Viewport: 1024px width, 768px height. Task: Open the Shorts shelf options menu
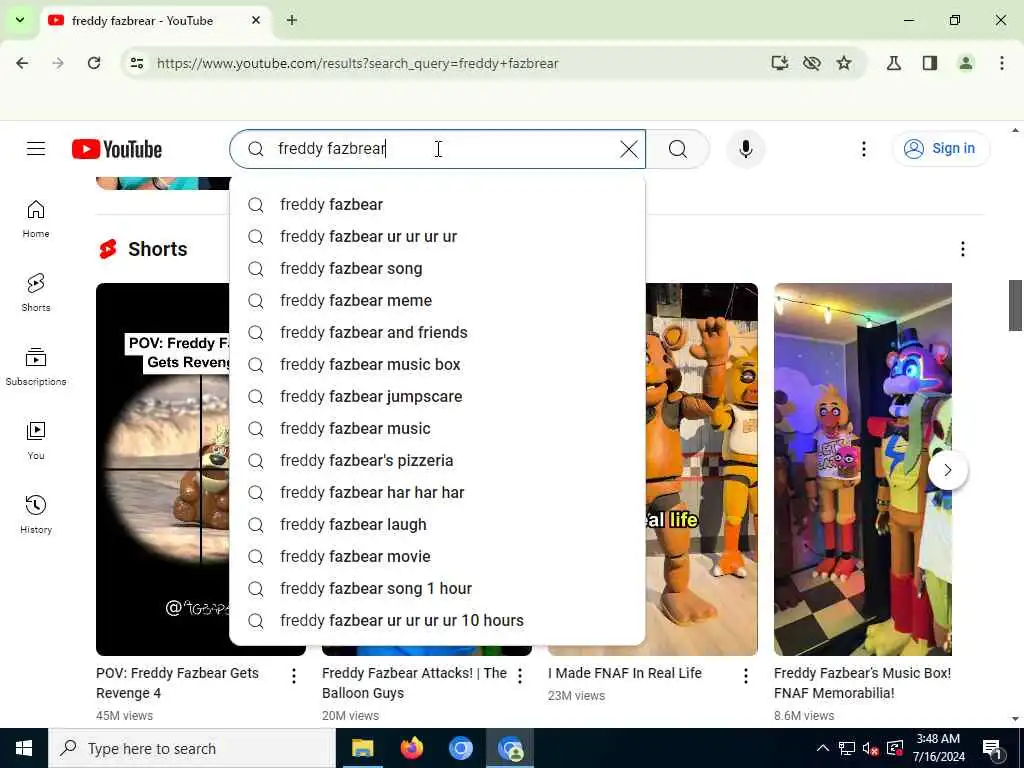[x=962, y=249]
